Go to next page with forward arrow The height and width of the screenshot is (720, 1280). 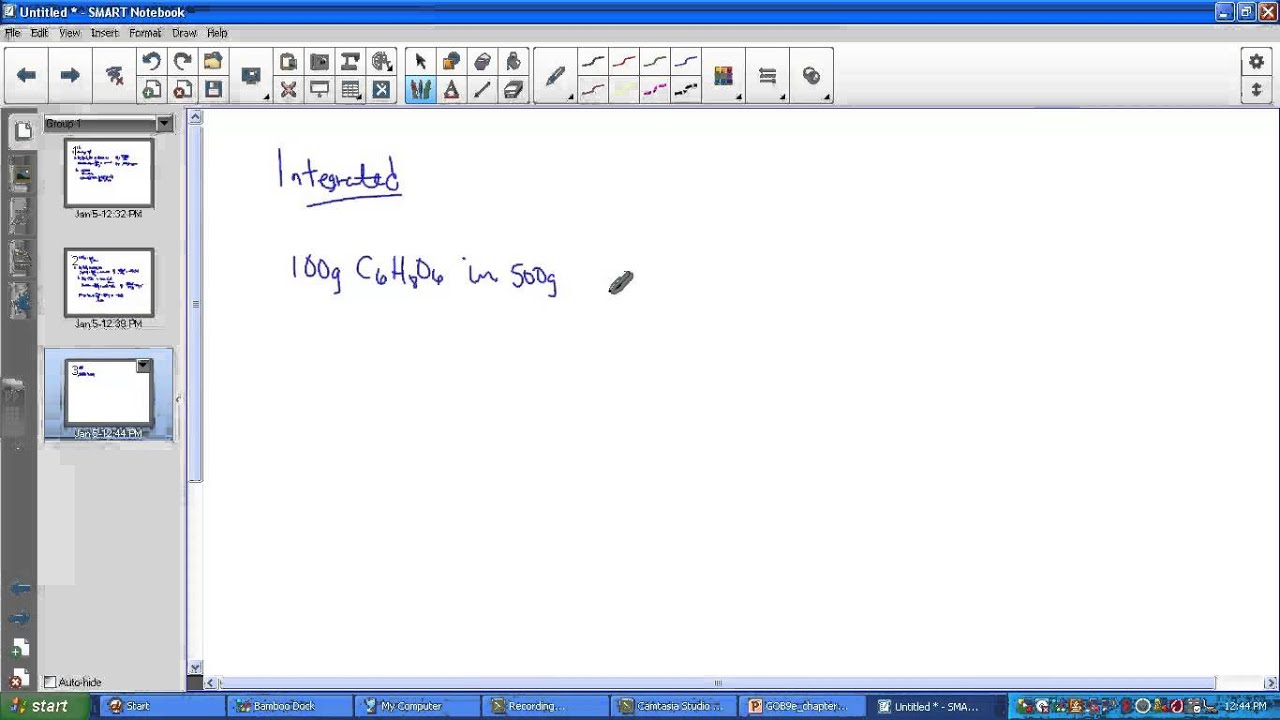69,76
